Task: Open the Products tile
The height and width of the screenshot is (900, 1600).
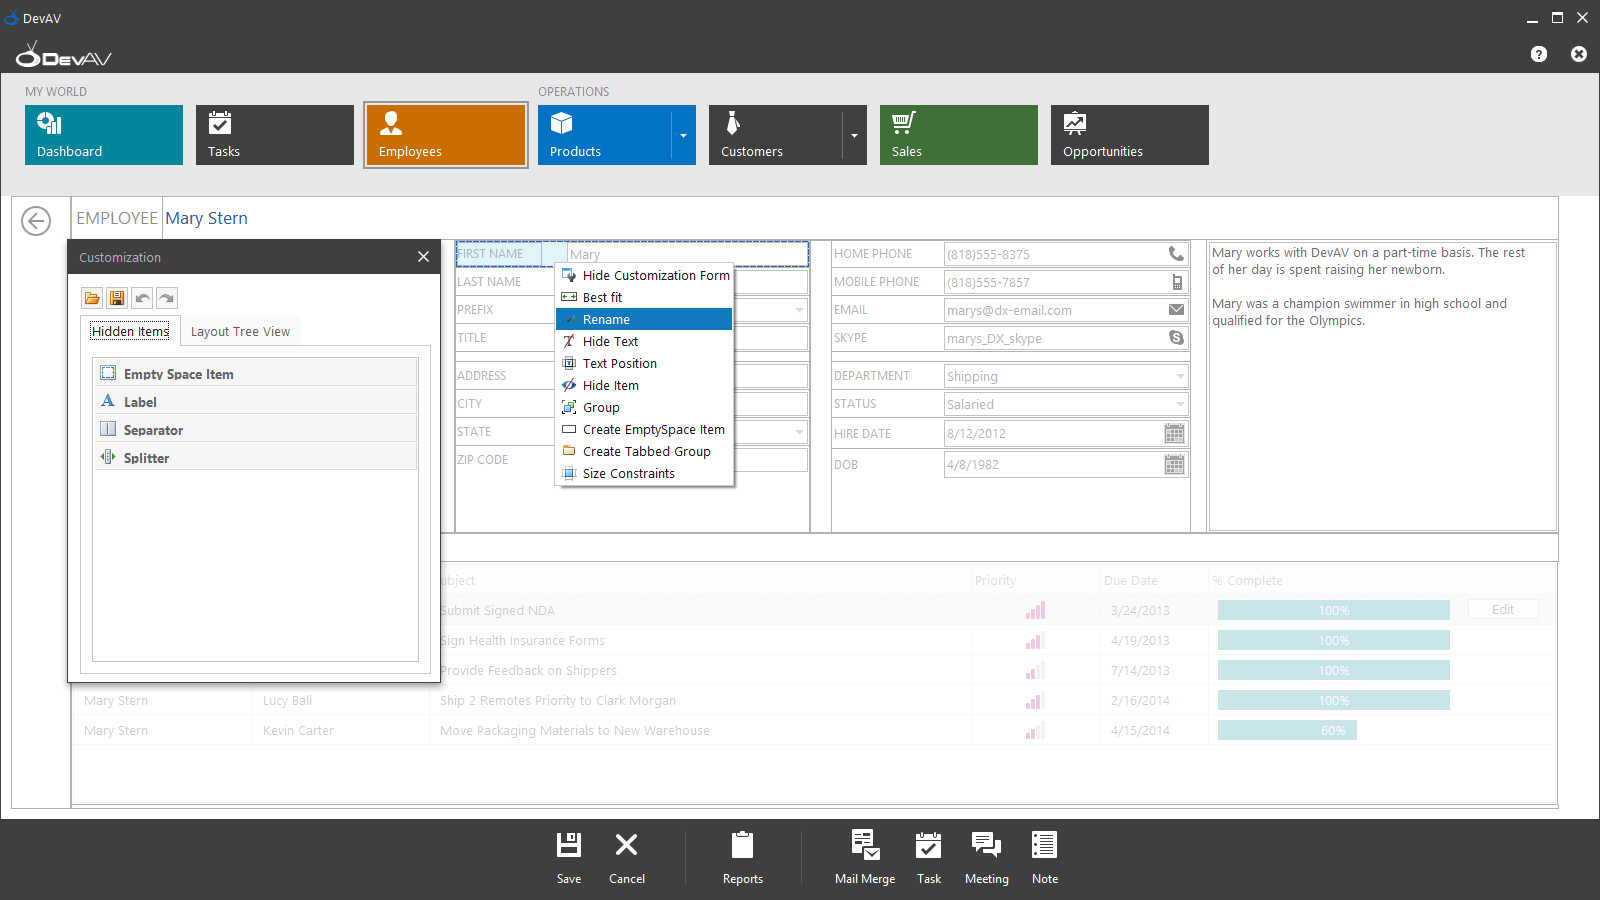Action: pyautogui.click(x=603, y=135)
